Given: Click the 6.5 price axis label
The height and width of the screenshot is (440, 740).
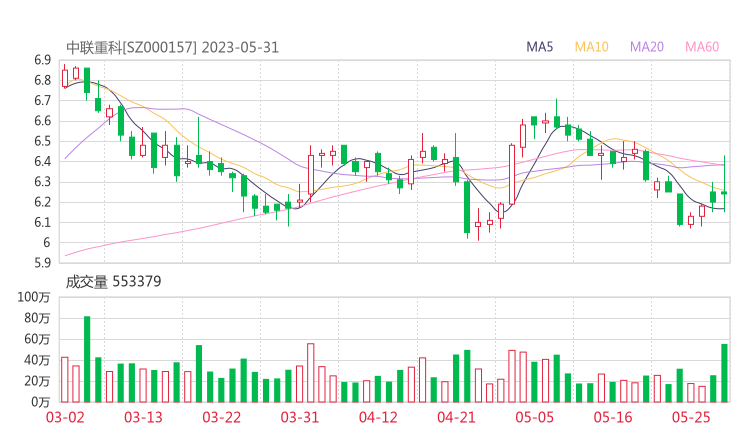Looking at the screenshot, I should (x=42, y=141).
